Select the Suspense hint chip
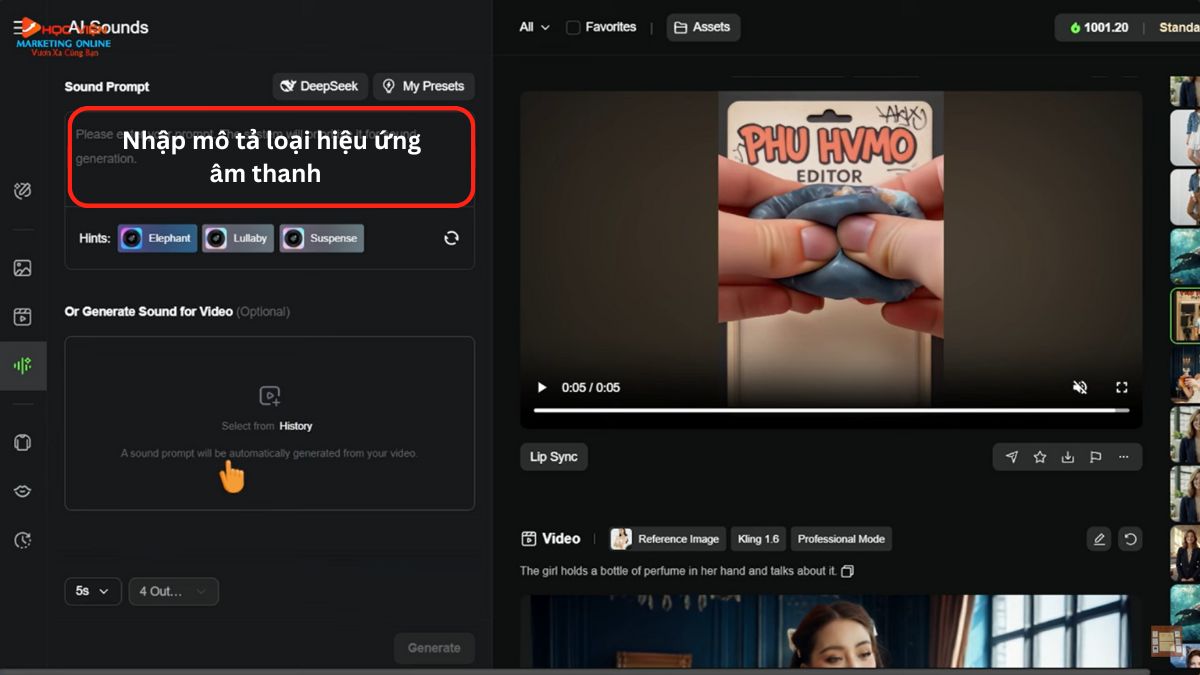 tap(322, 238)
